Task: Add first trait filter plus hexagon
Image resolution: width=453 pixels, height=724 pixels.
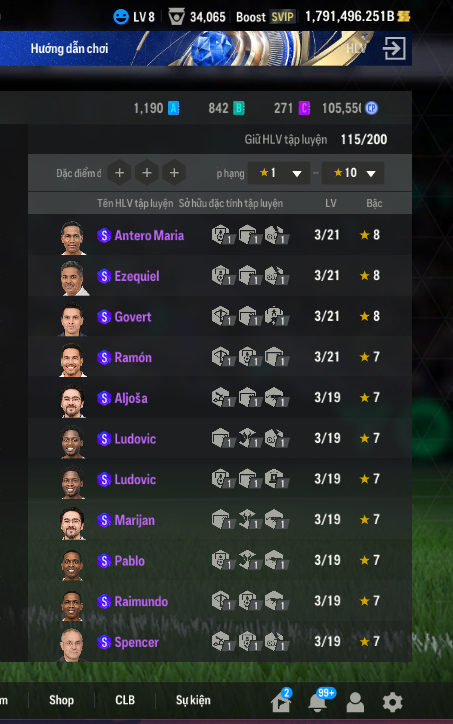Action: (120, 173)
